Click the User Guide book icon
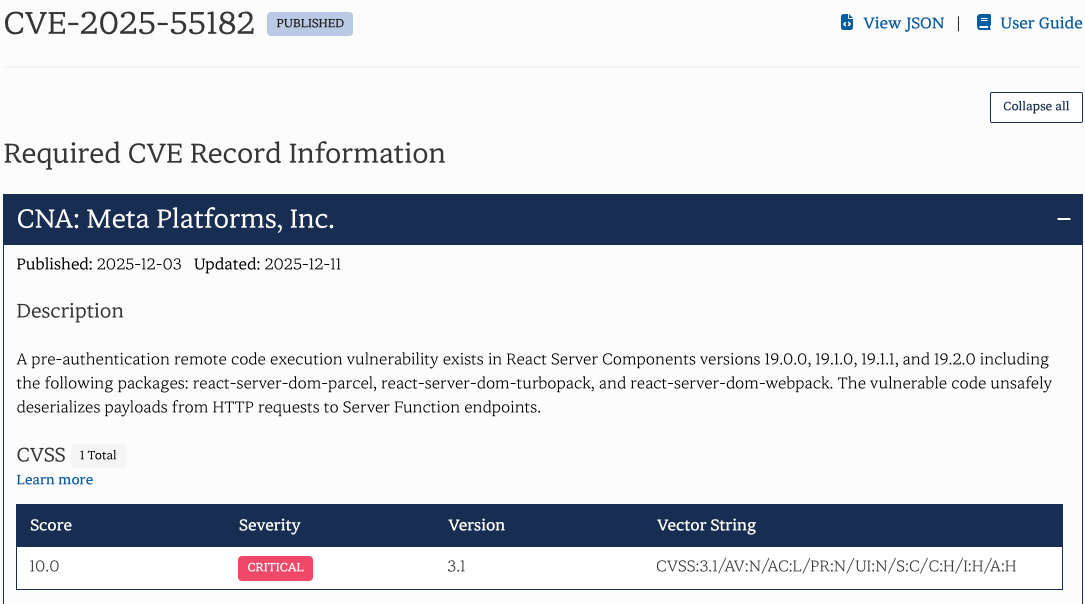 click(984, 23)
